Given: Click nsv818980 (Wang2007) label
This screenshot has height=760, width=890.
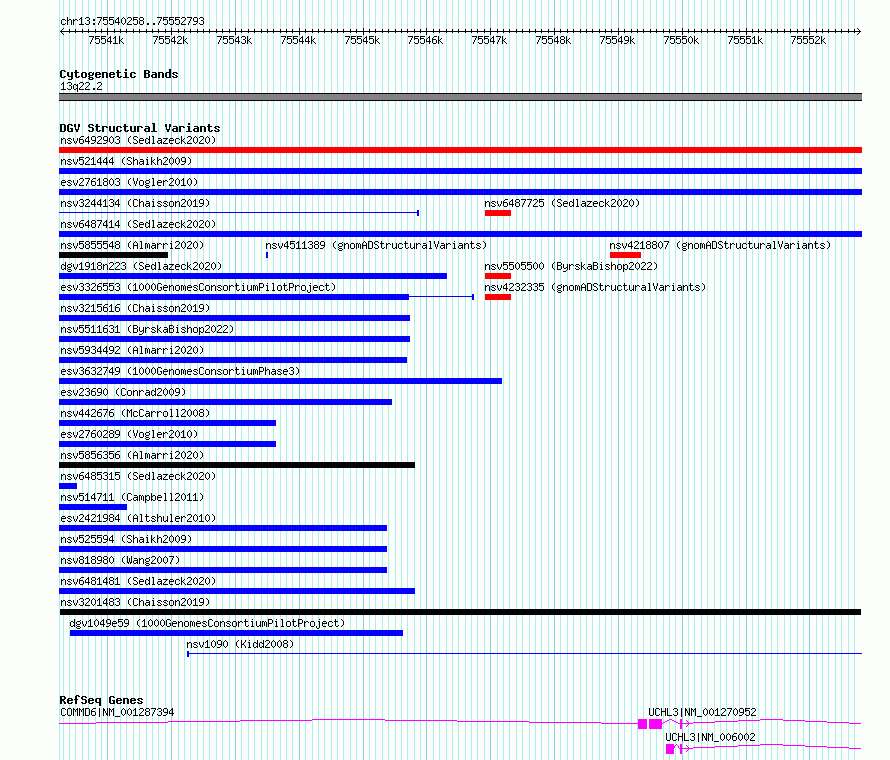Looking at the screenshot, I should [x=120, y=560].
